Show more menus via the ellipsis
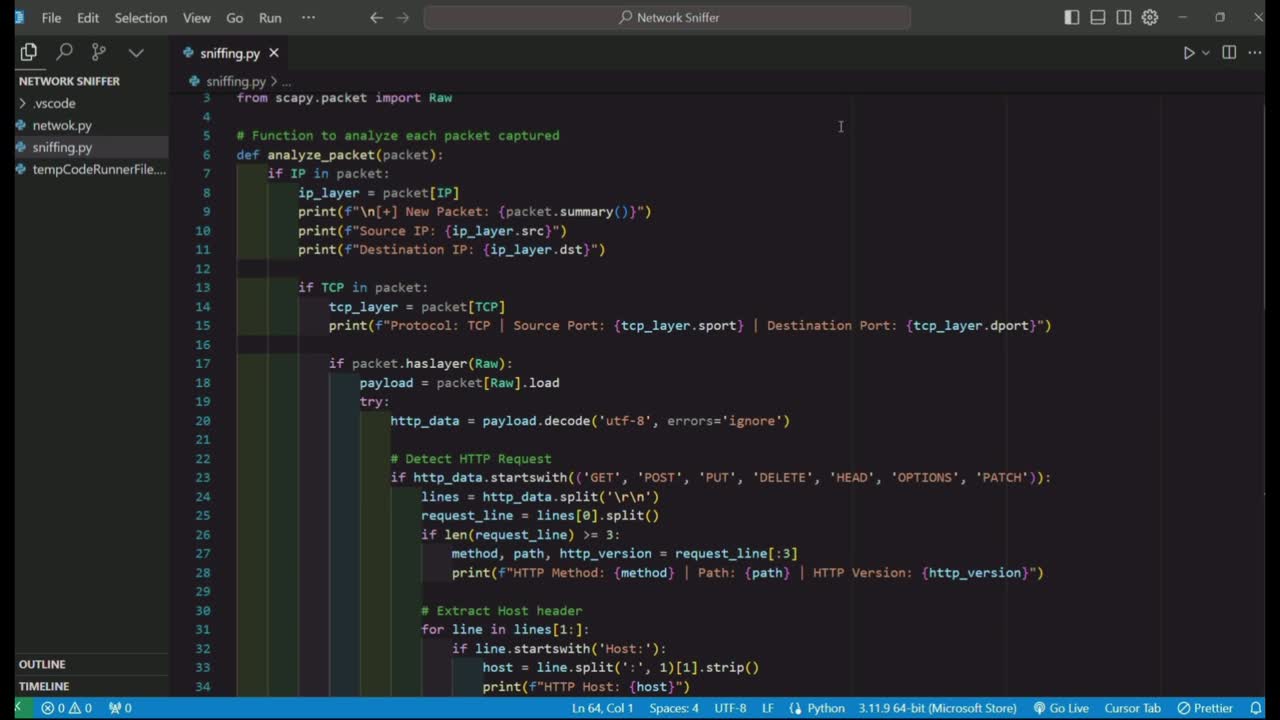The image size is (1280, 720). click(x=308, y=18)
